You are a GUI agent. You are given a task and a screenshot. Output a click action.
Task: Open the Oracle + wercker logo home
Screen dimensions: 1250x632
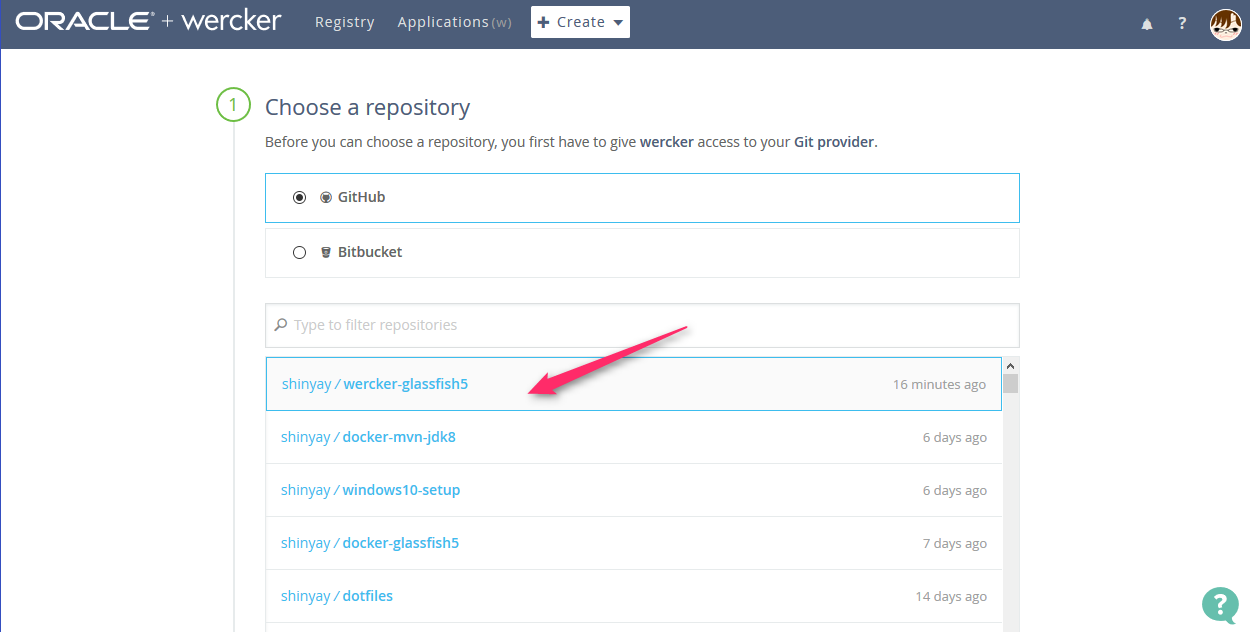(x=148, y=21)
